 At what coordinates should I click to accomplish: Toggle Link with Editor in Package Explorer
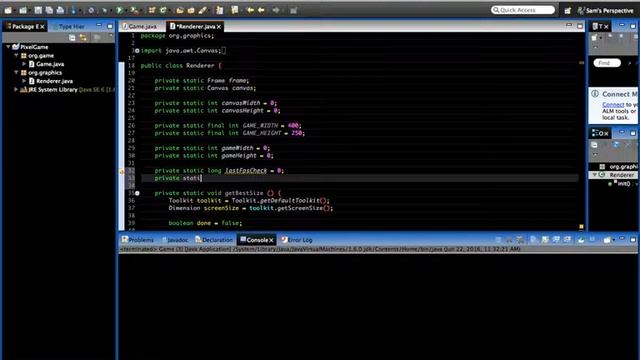coord(83,38)
